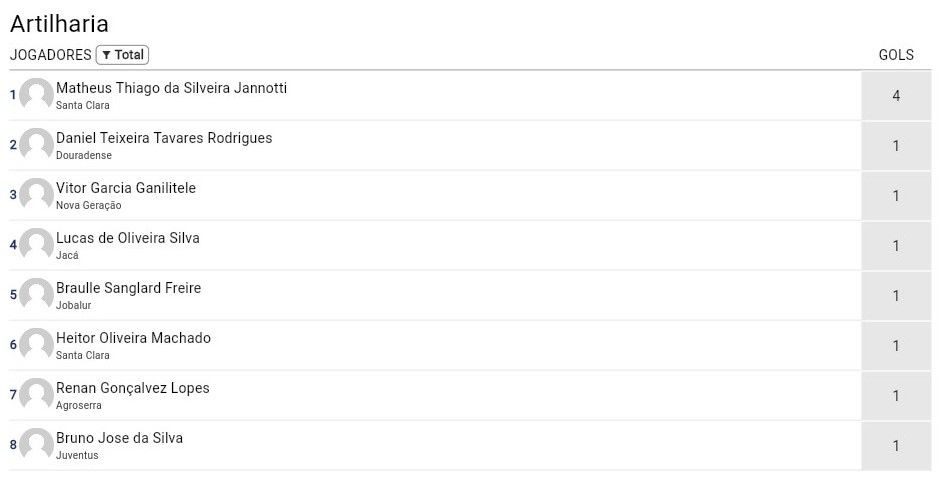Click Vitor Garcia Ganilitele's avatar icon
Screen dimensions: 938x484
tap(36, 195)
